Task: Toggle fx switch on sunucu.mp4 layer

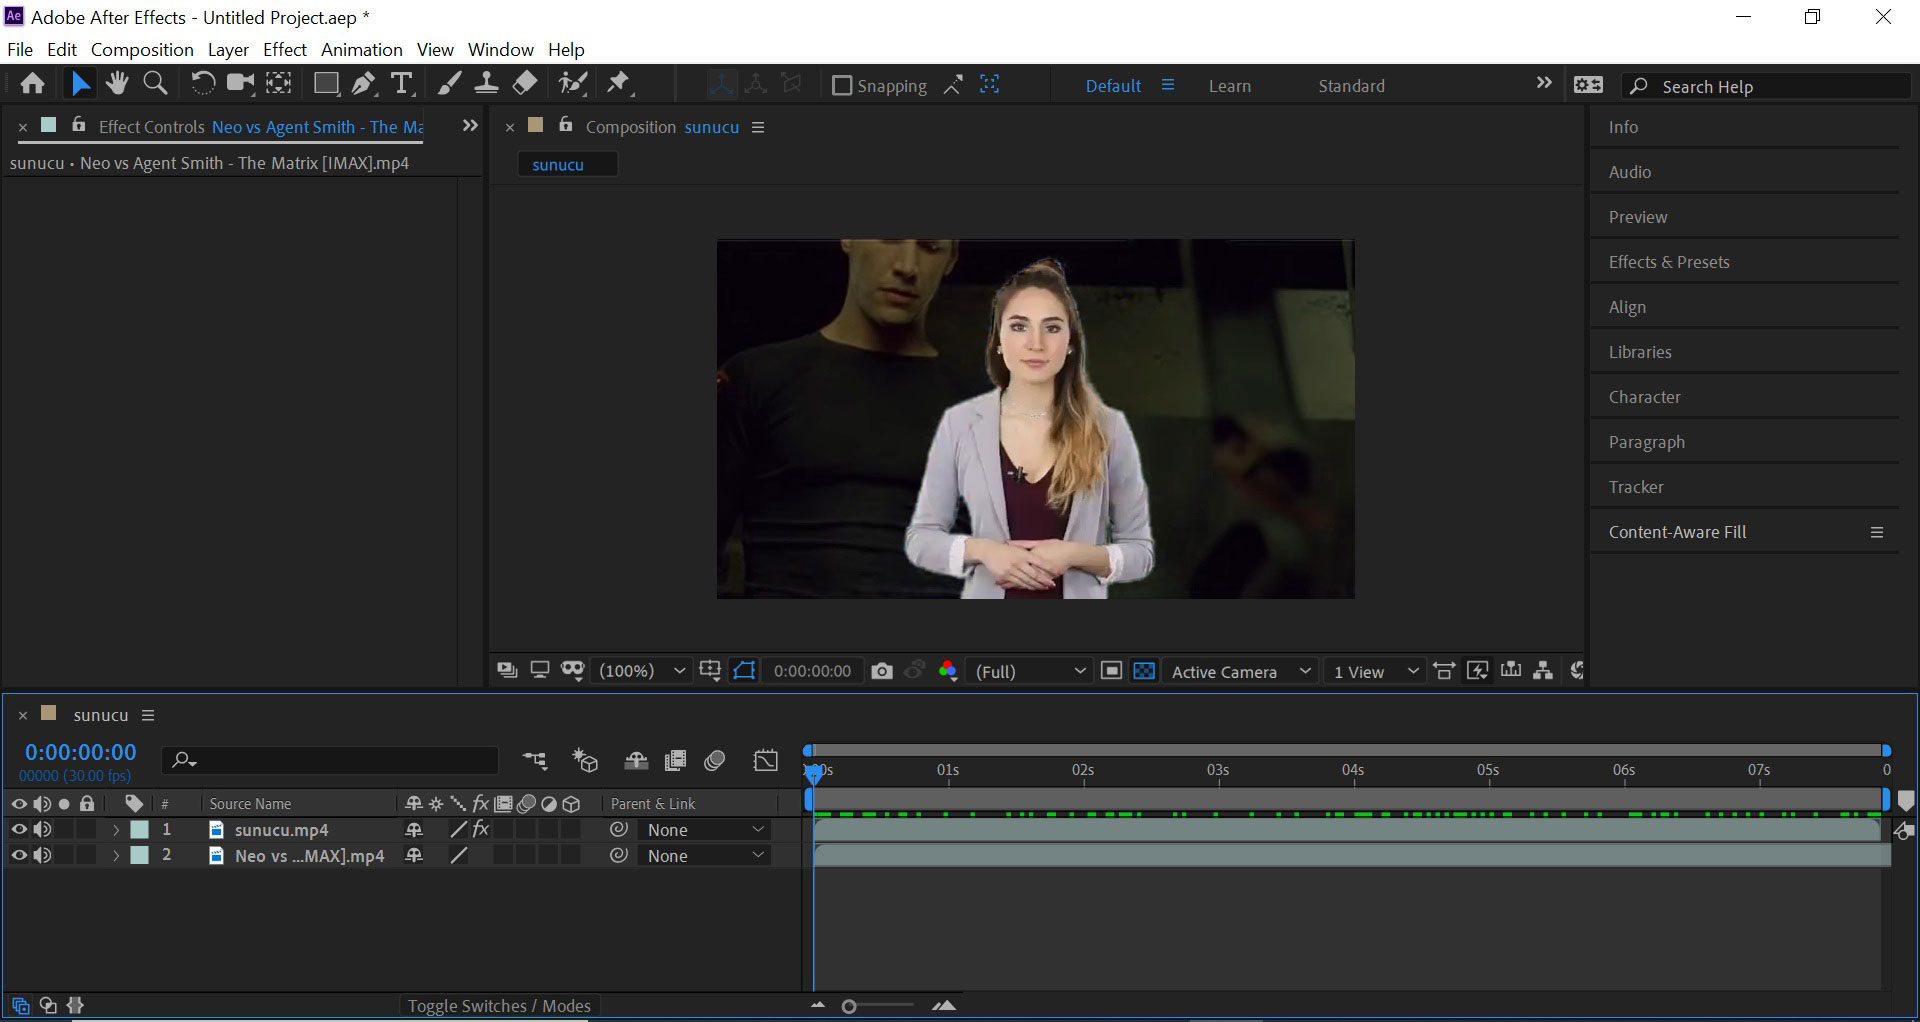Action: click(x=481, y=829)
